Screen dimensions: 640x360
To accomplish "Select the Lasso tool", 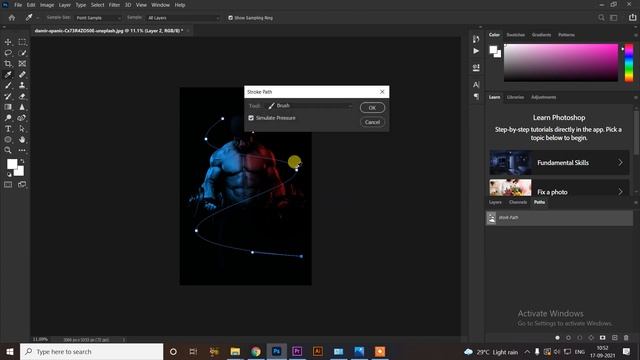I will (8, 53).
